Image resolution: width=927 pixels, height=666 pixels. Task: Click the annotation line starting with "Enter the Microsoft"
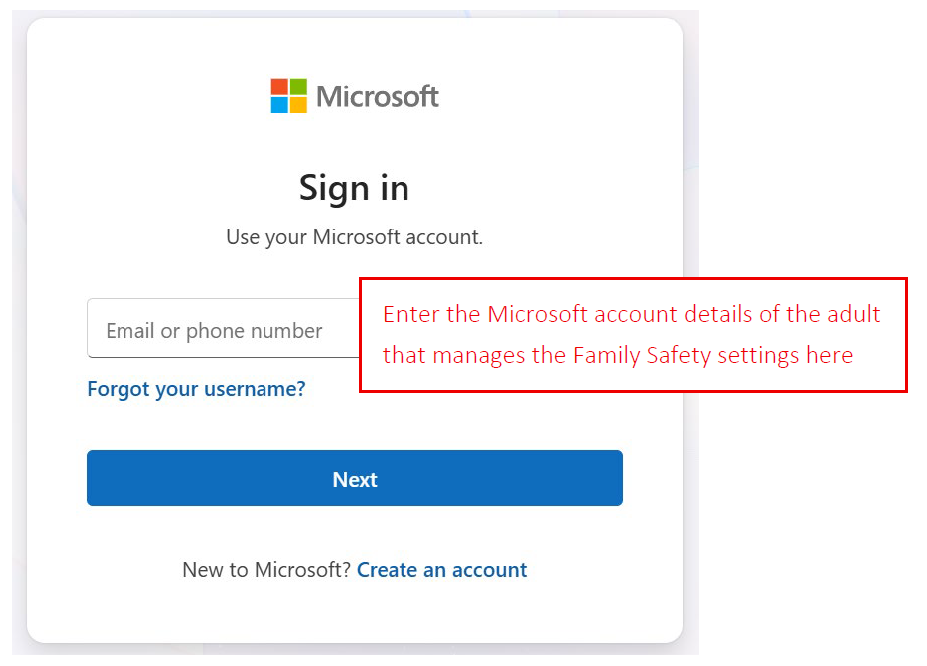coord(631,314)
